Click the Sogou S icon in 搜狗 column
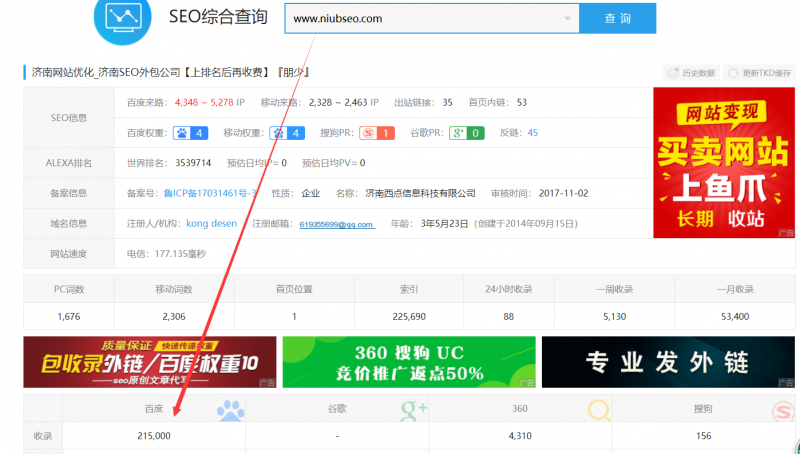 click(x=783, y=411)
